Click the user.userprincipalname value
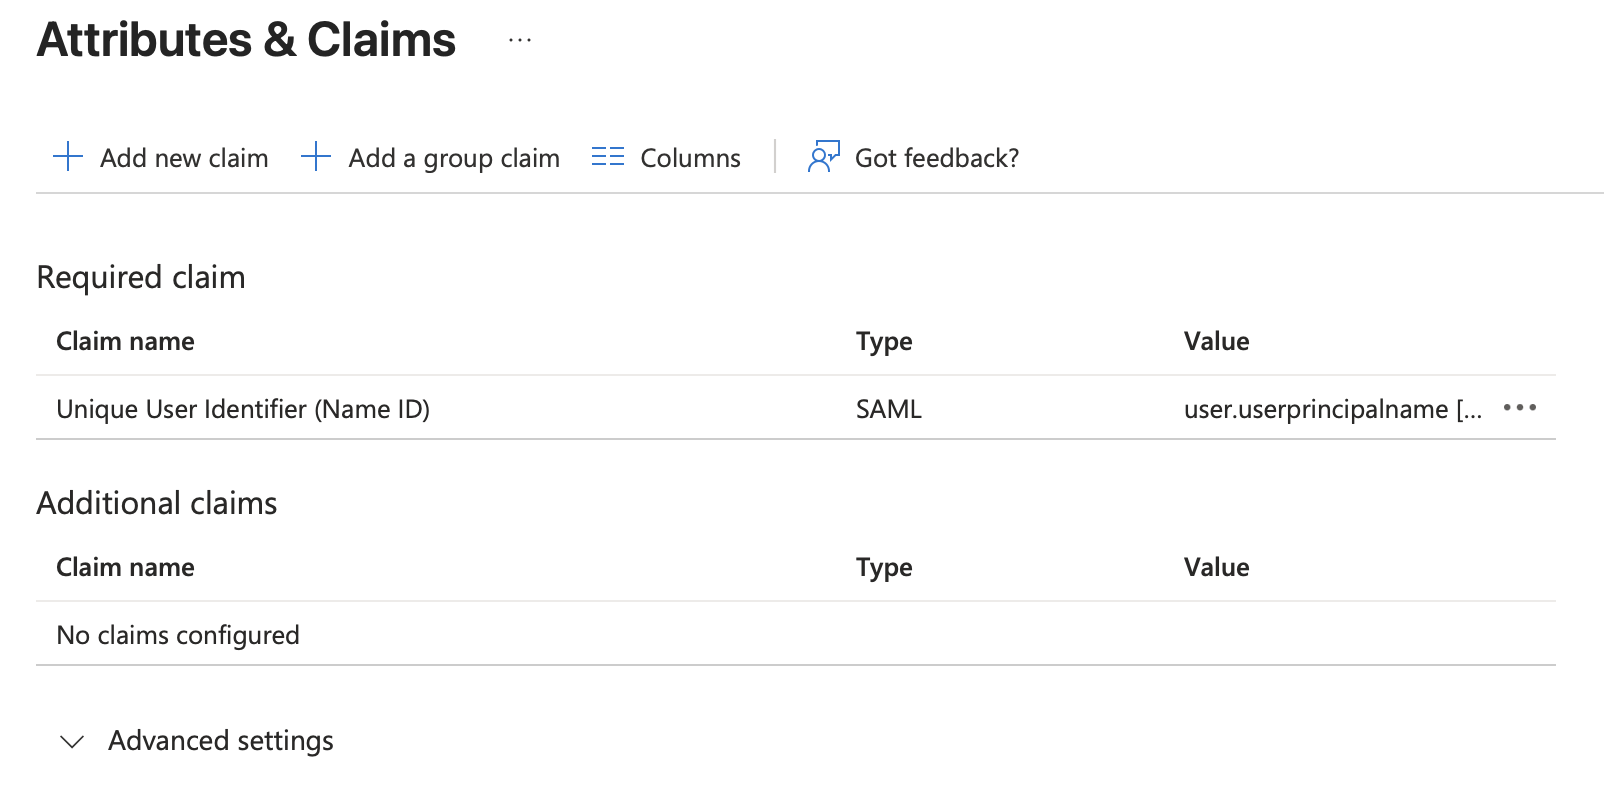Image resolution: width=1604 pixels, height=802 pixels. pos(1315,409)
